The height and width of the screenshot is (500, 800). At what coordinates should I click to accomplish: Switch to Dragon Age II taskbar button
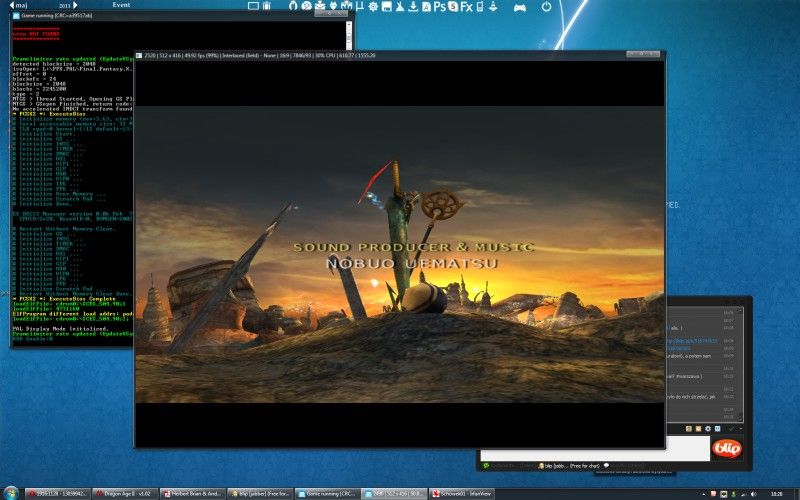tap(125, 493)
